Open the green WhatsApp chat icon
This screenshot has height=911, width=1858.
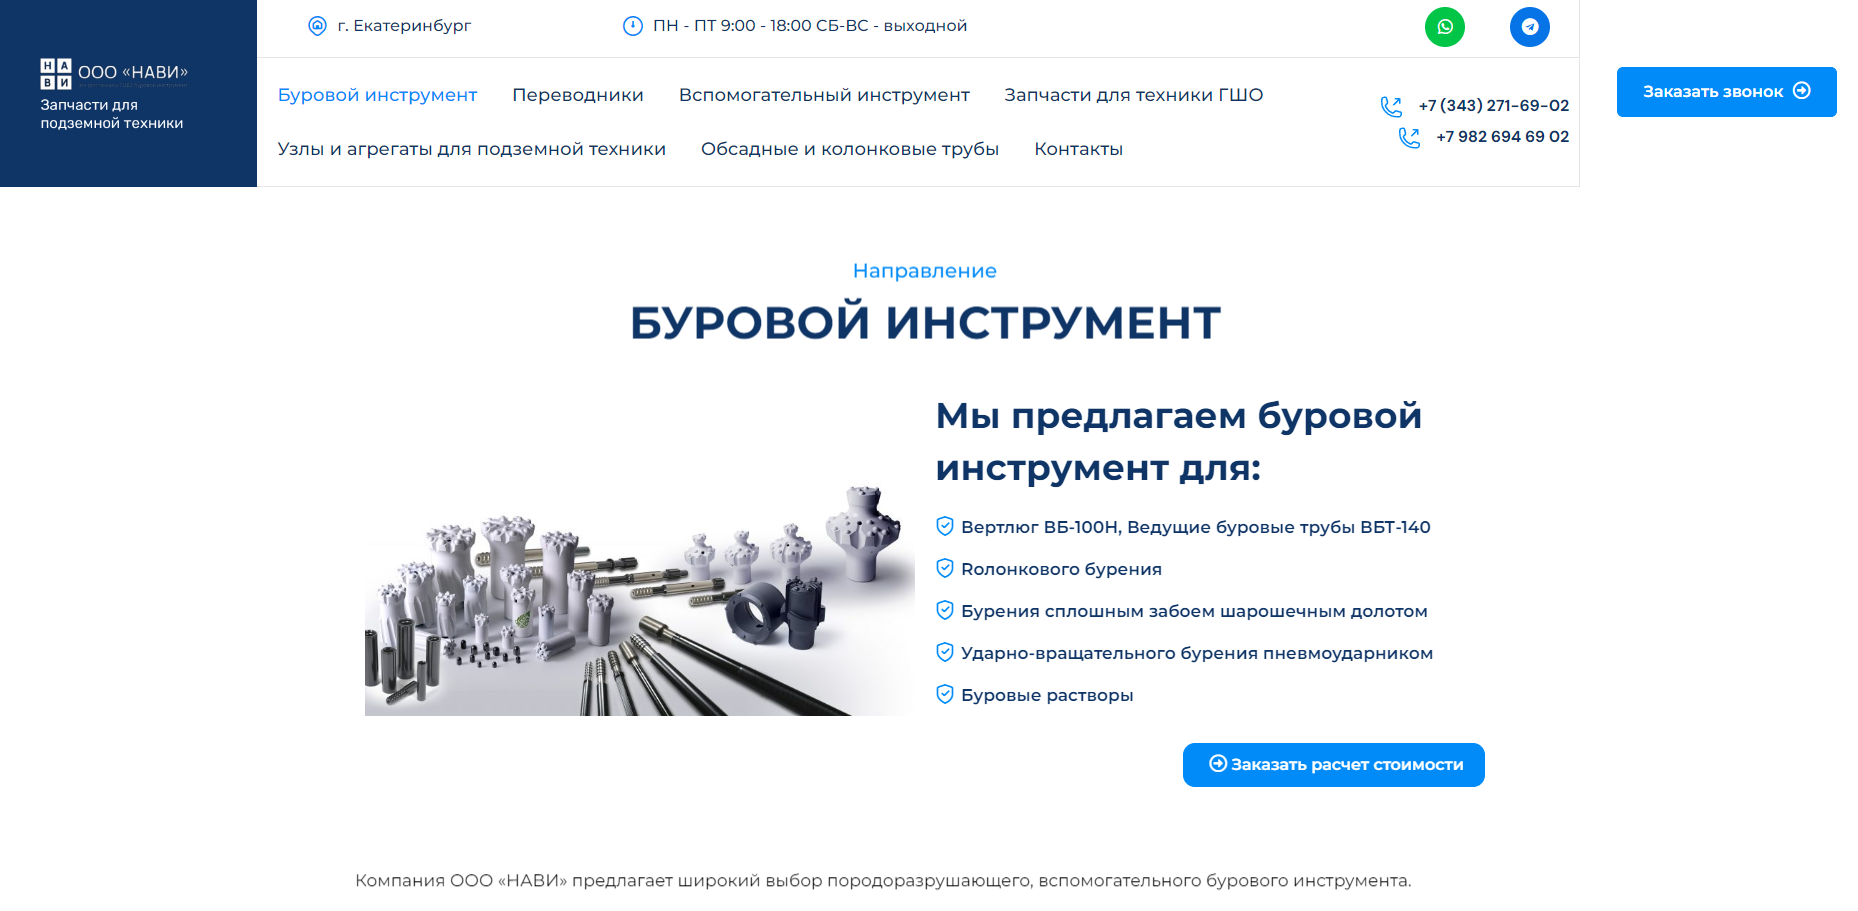1444,27
